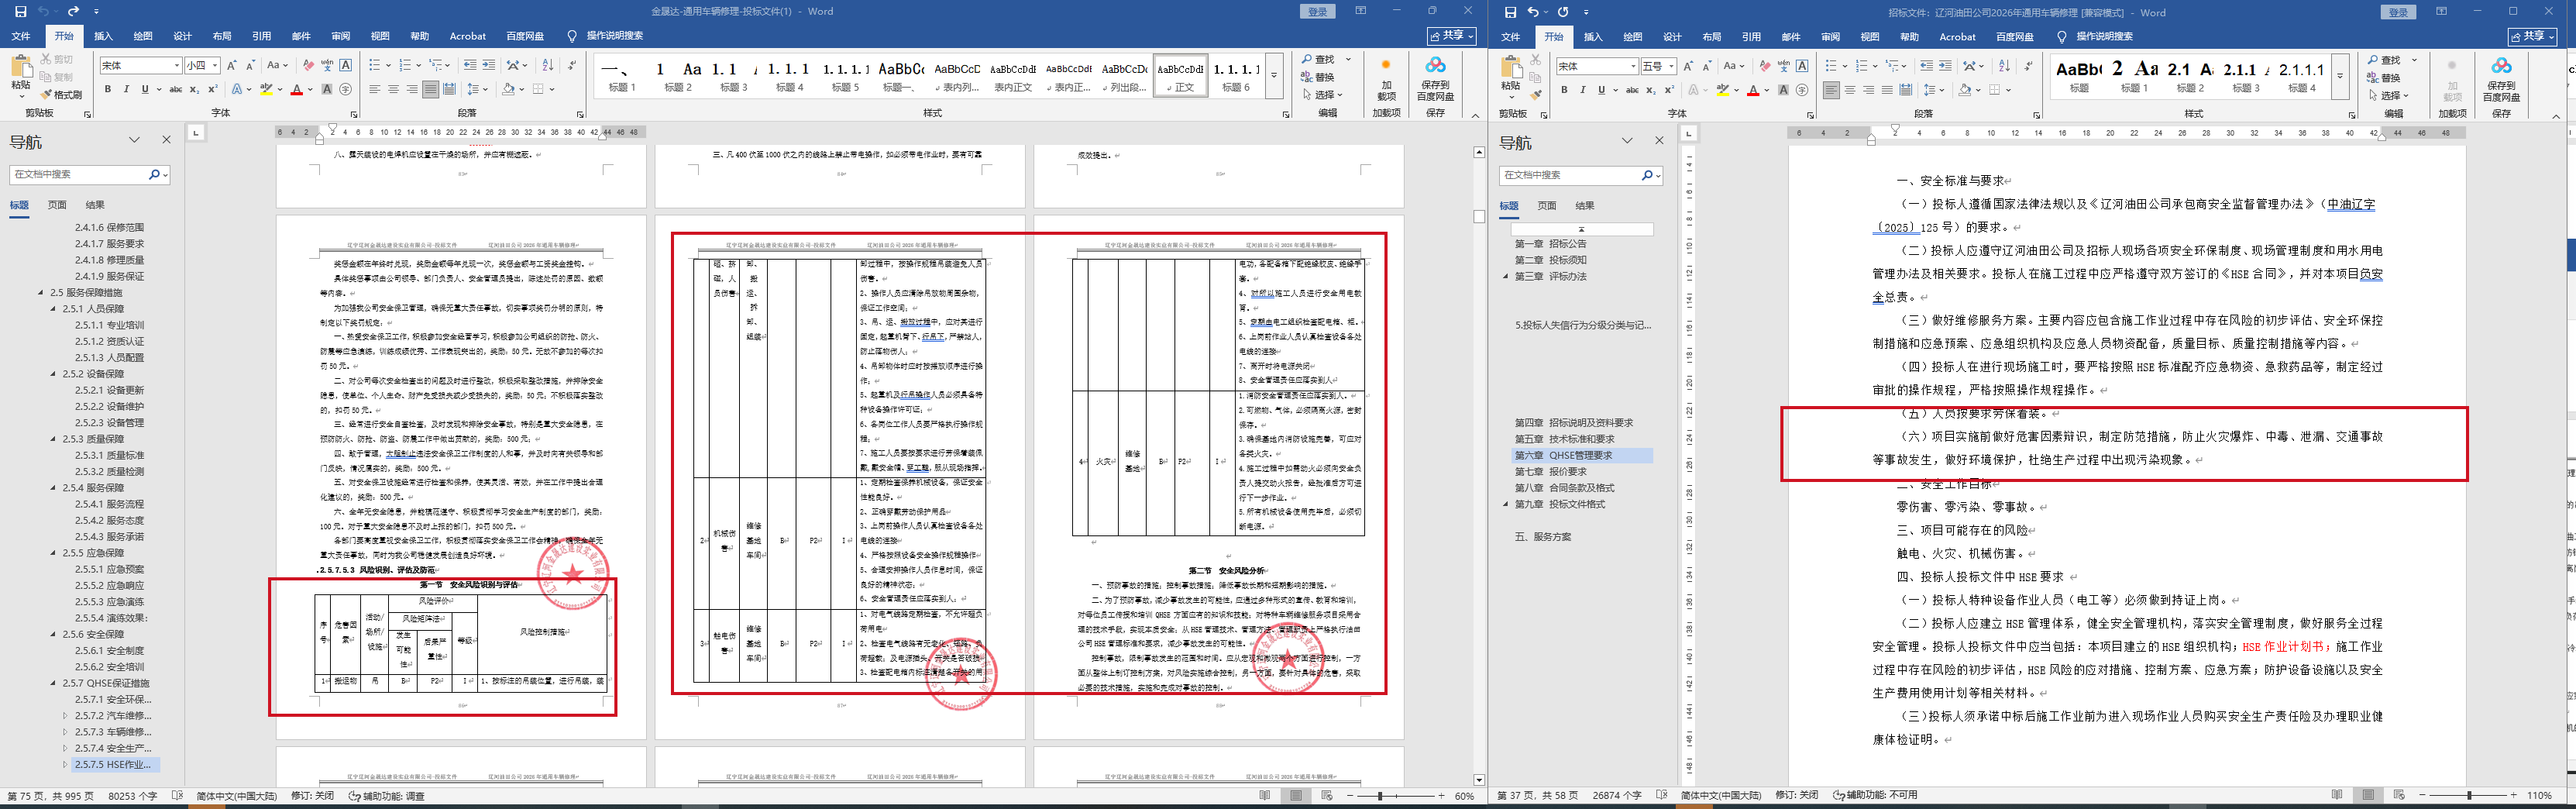
Task: Click 共享 button in right Word window
Action: click(x=2532, y=36)
